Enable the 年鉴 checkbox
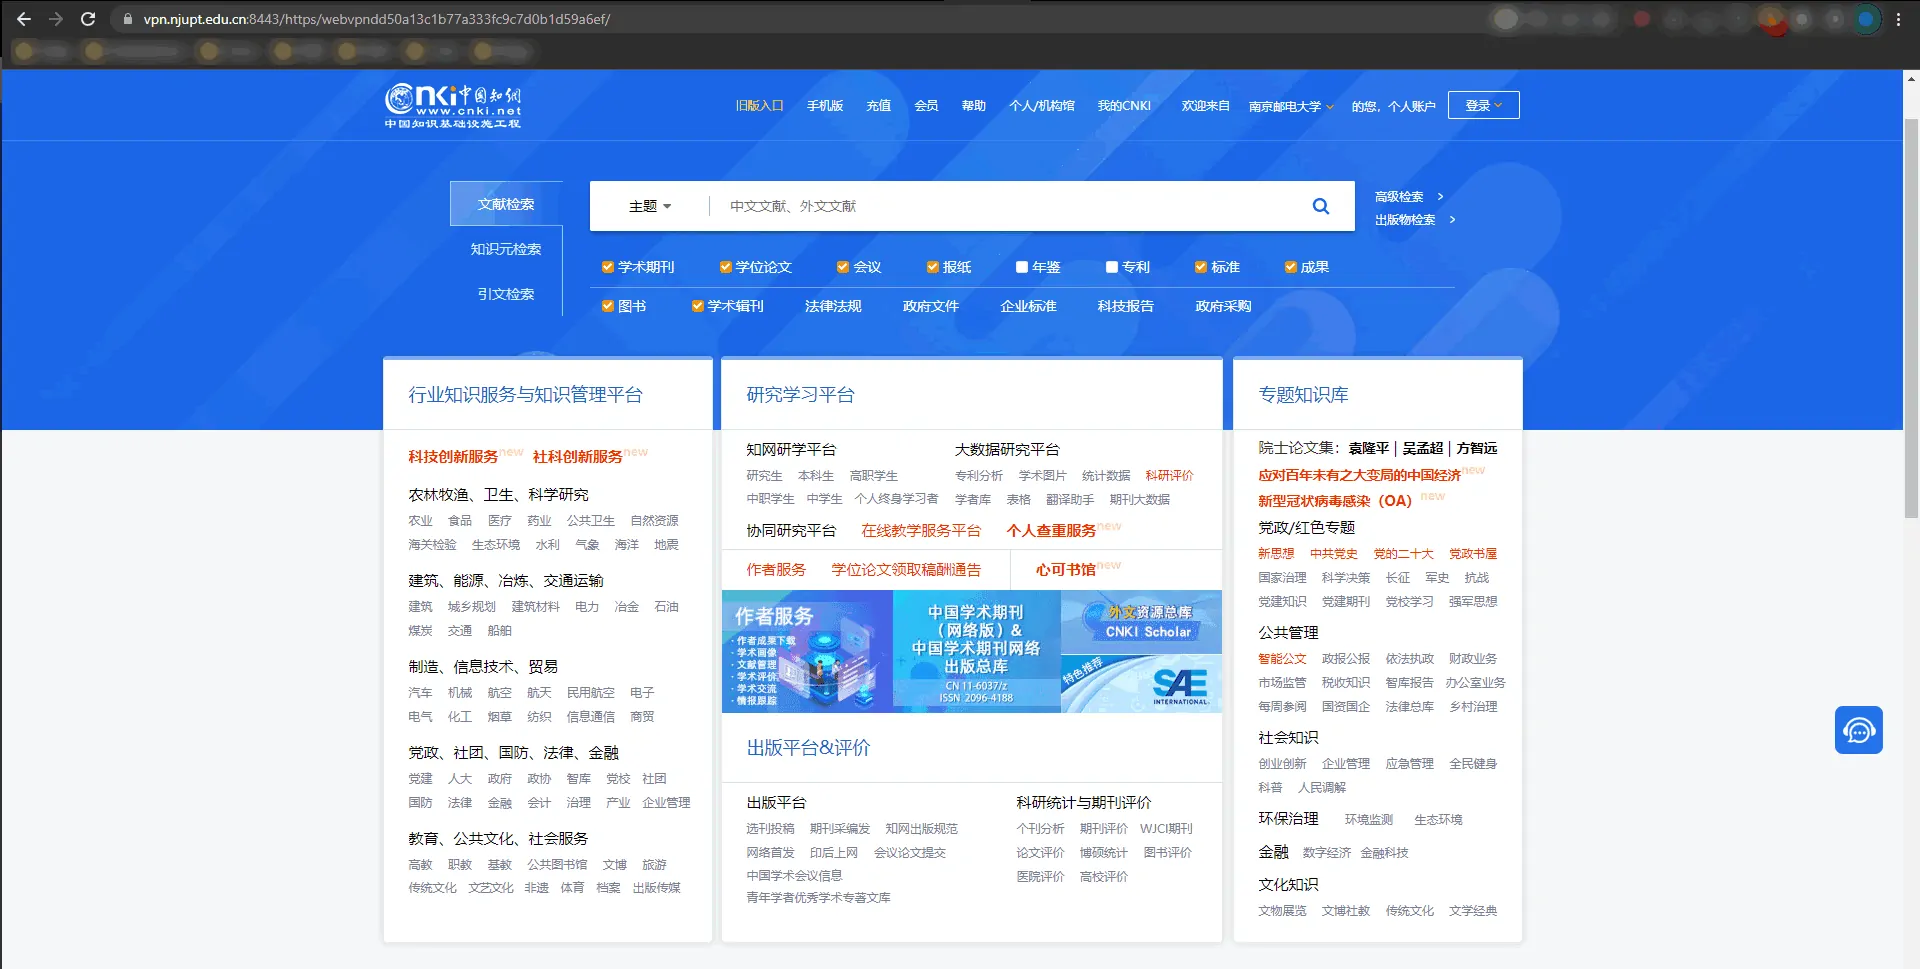The image size is (1920, 969). tap(1022, 267)
